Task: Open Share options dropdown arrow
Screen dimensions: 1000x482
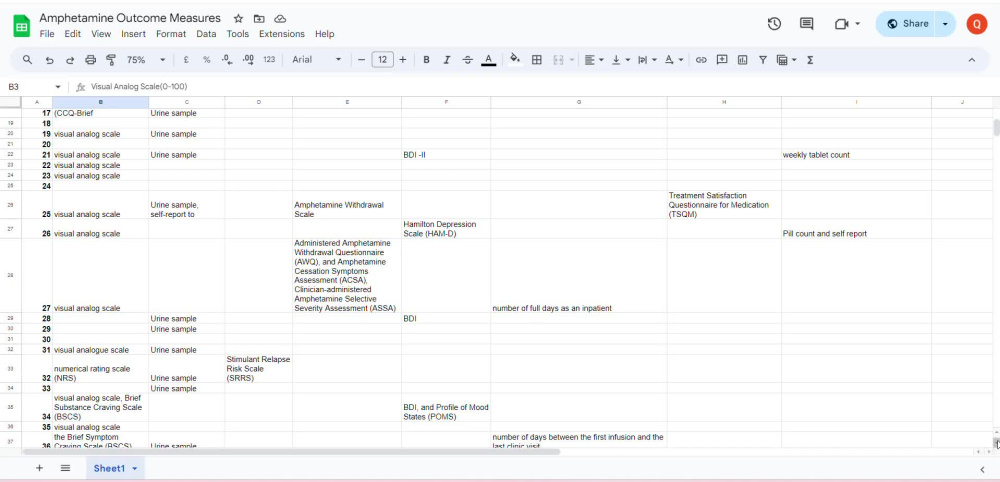Action: point(945,24)
